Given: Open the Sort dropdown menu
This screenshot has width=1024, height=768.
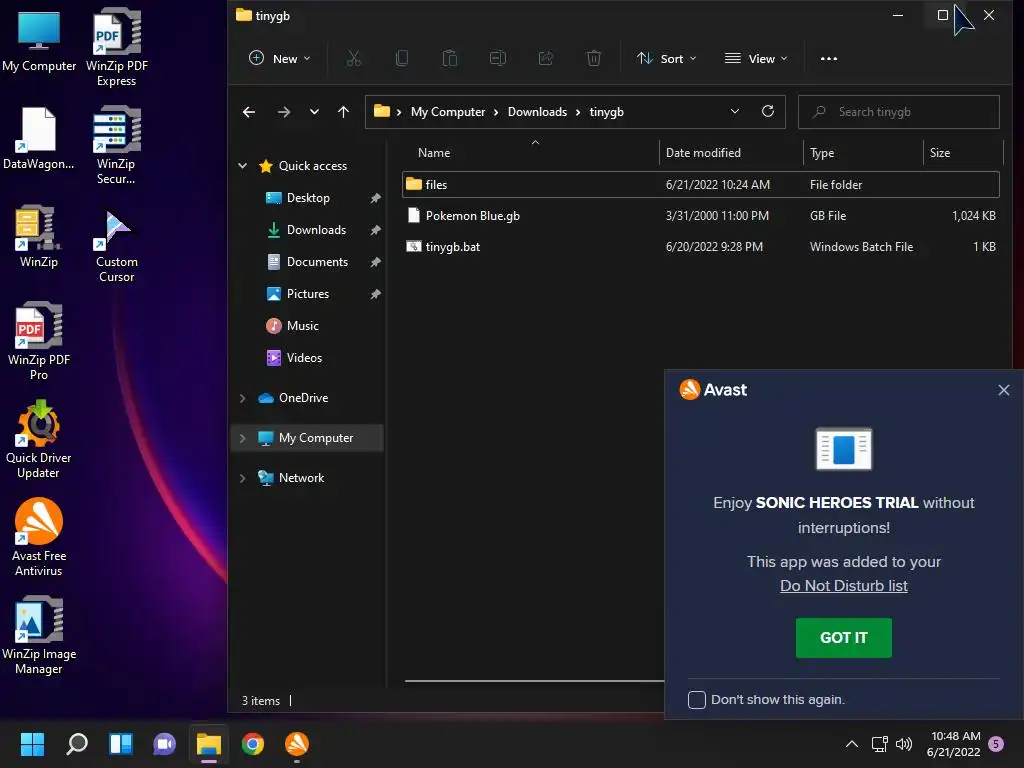Looking at the screenshot, I should tap(667, 59).
